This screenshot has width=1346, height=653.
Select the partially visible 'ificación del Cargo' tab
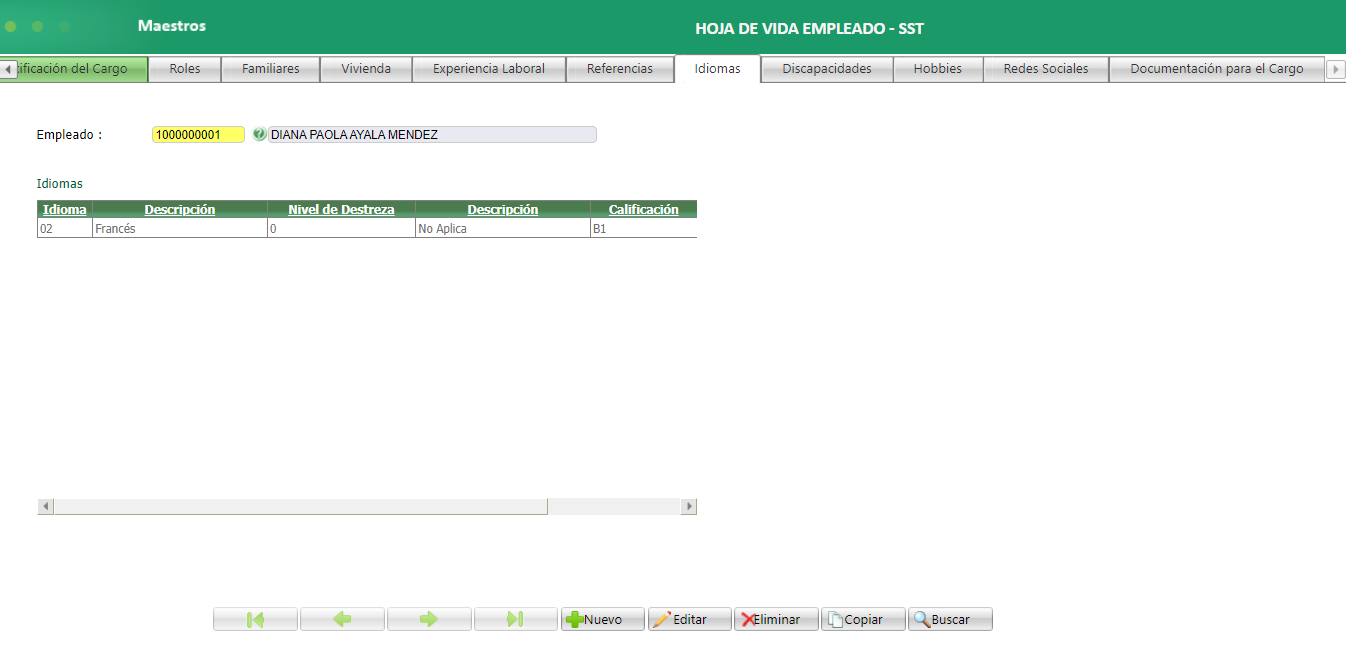coord(82,69)
